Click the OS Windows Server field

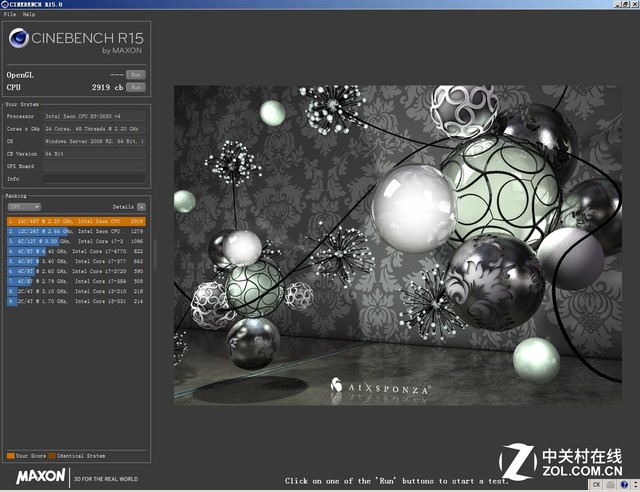[x=94, y=141]
